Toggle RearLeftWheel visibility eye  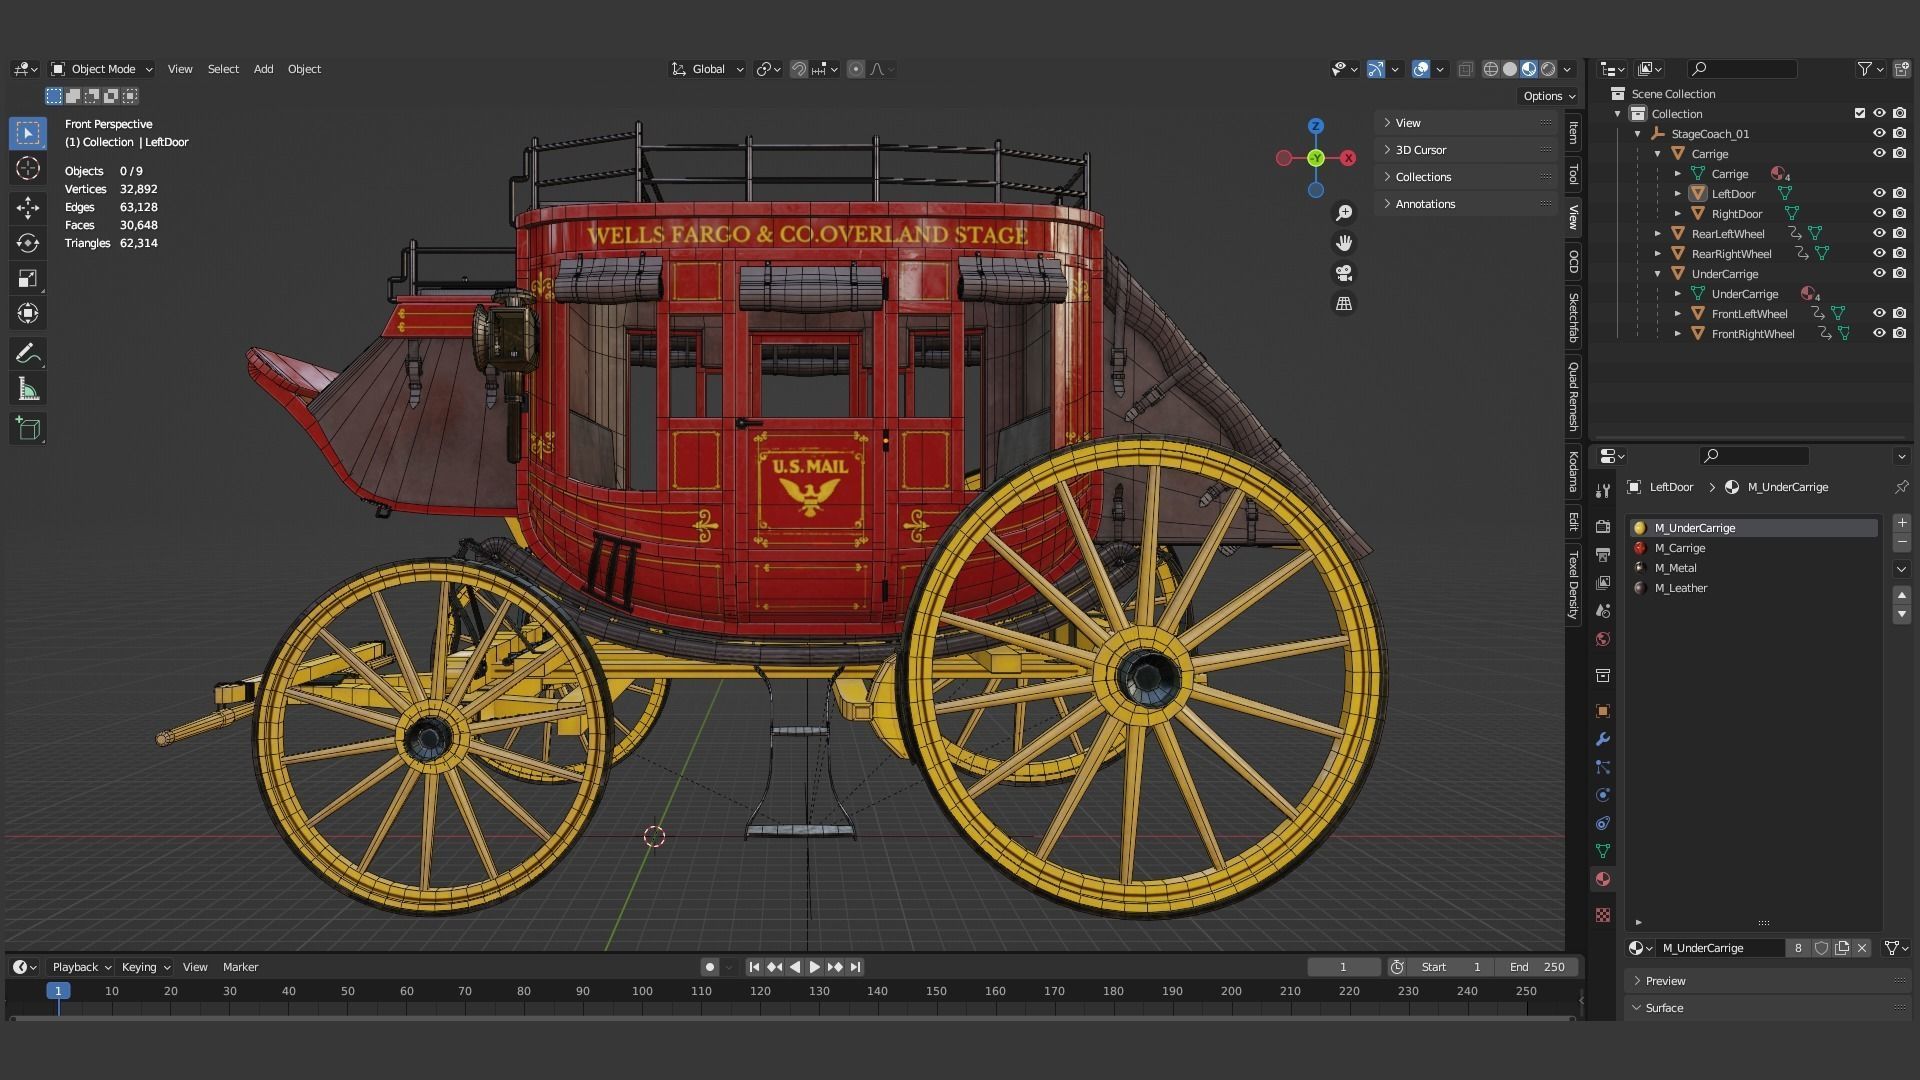(1879, 233)
